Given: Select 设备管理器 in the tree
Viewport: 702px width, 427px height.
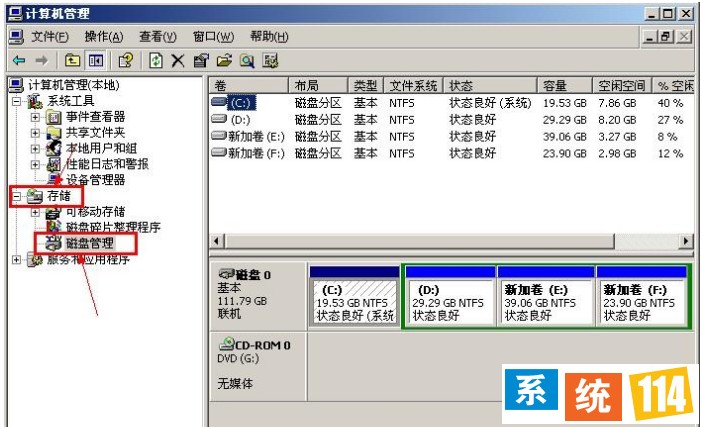Looking at the screenshot, I should pyautogui.click(x=95, y=180).
